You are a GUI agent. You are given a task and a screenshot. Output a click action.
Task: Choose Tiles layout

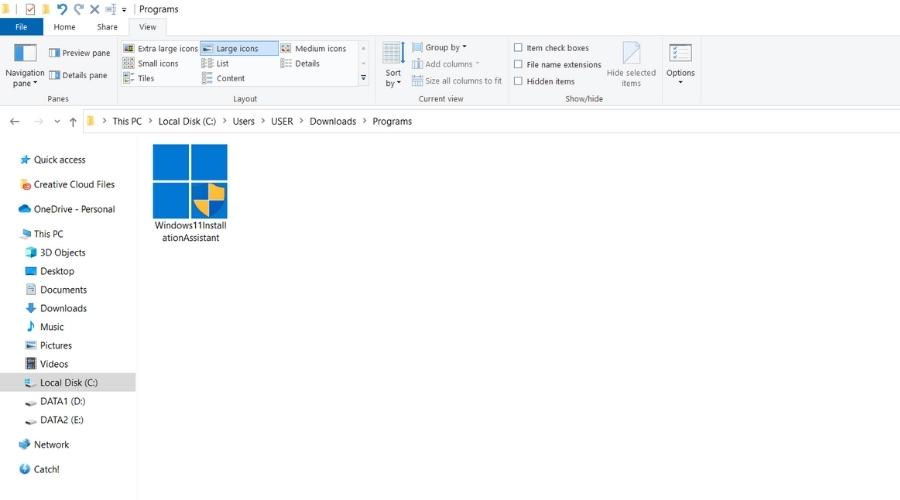139,78
